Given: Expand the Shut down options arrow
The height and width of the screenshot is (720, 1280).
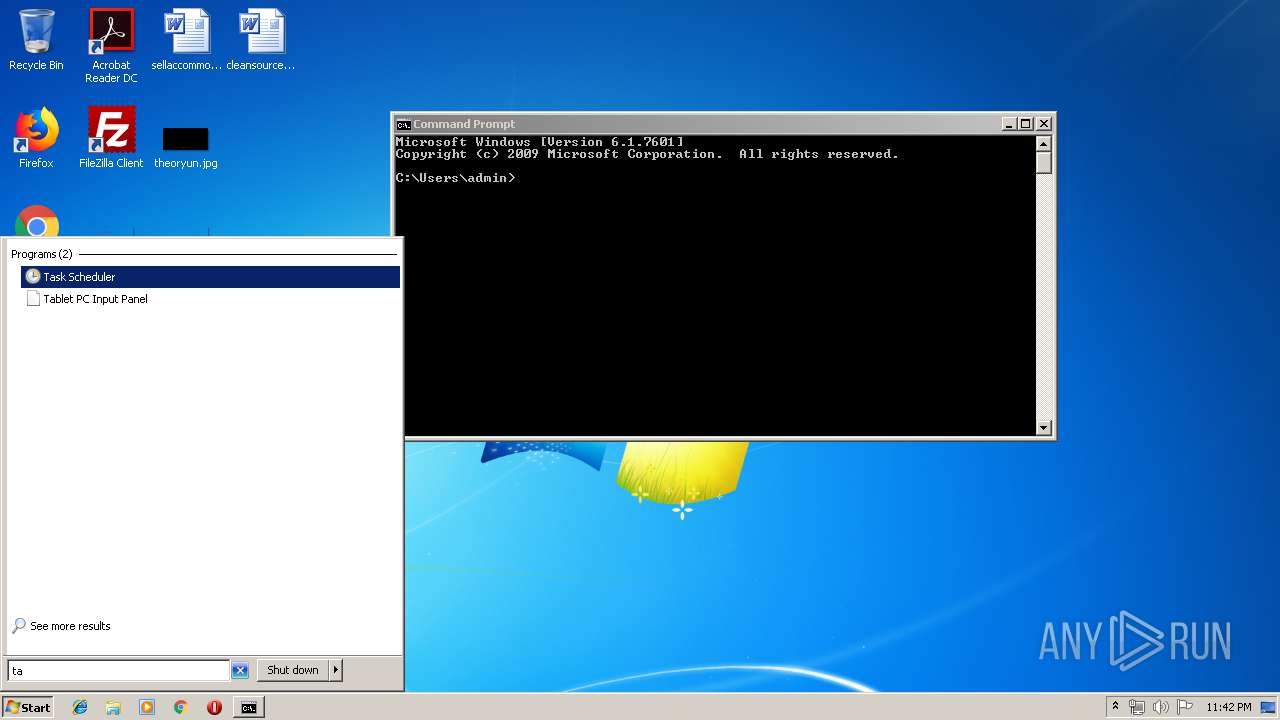Looking at the screenshot, I should (336, 670).
